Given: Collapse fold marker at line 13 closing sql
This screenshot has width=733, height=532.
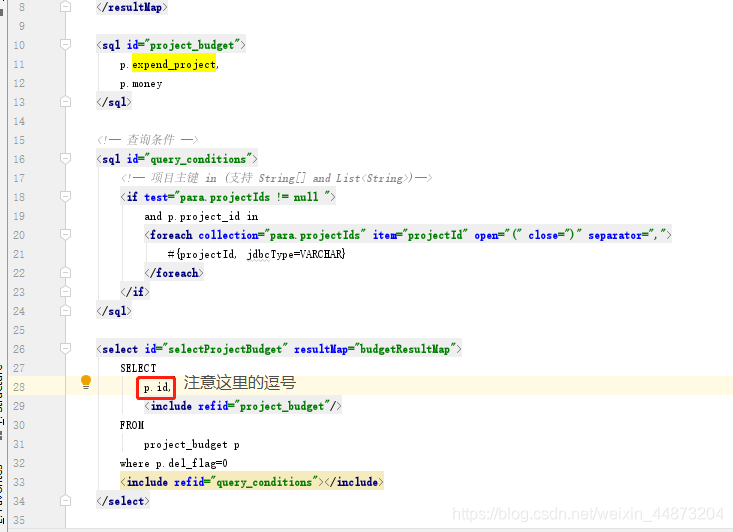Looking at the screenshot, I should tap(66, 101).
